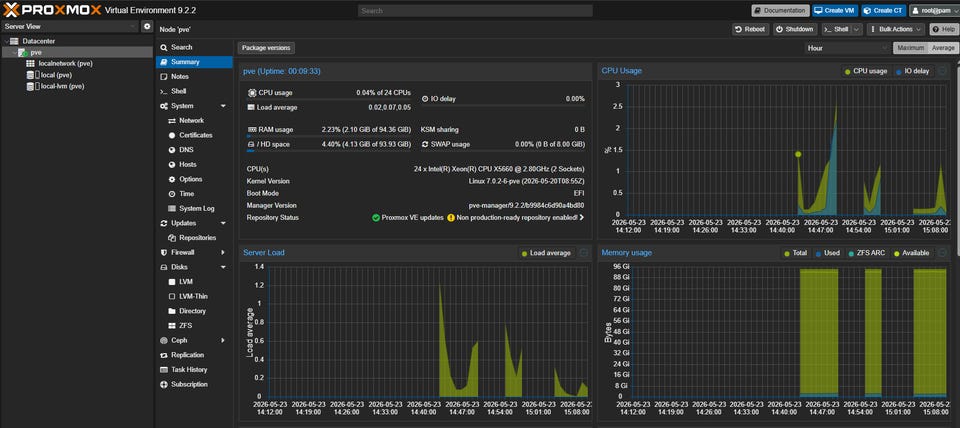Click the Reboot button
This screenshot has width=960, height=428.
point(751,29)
